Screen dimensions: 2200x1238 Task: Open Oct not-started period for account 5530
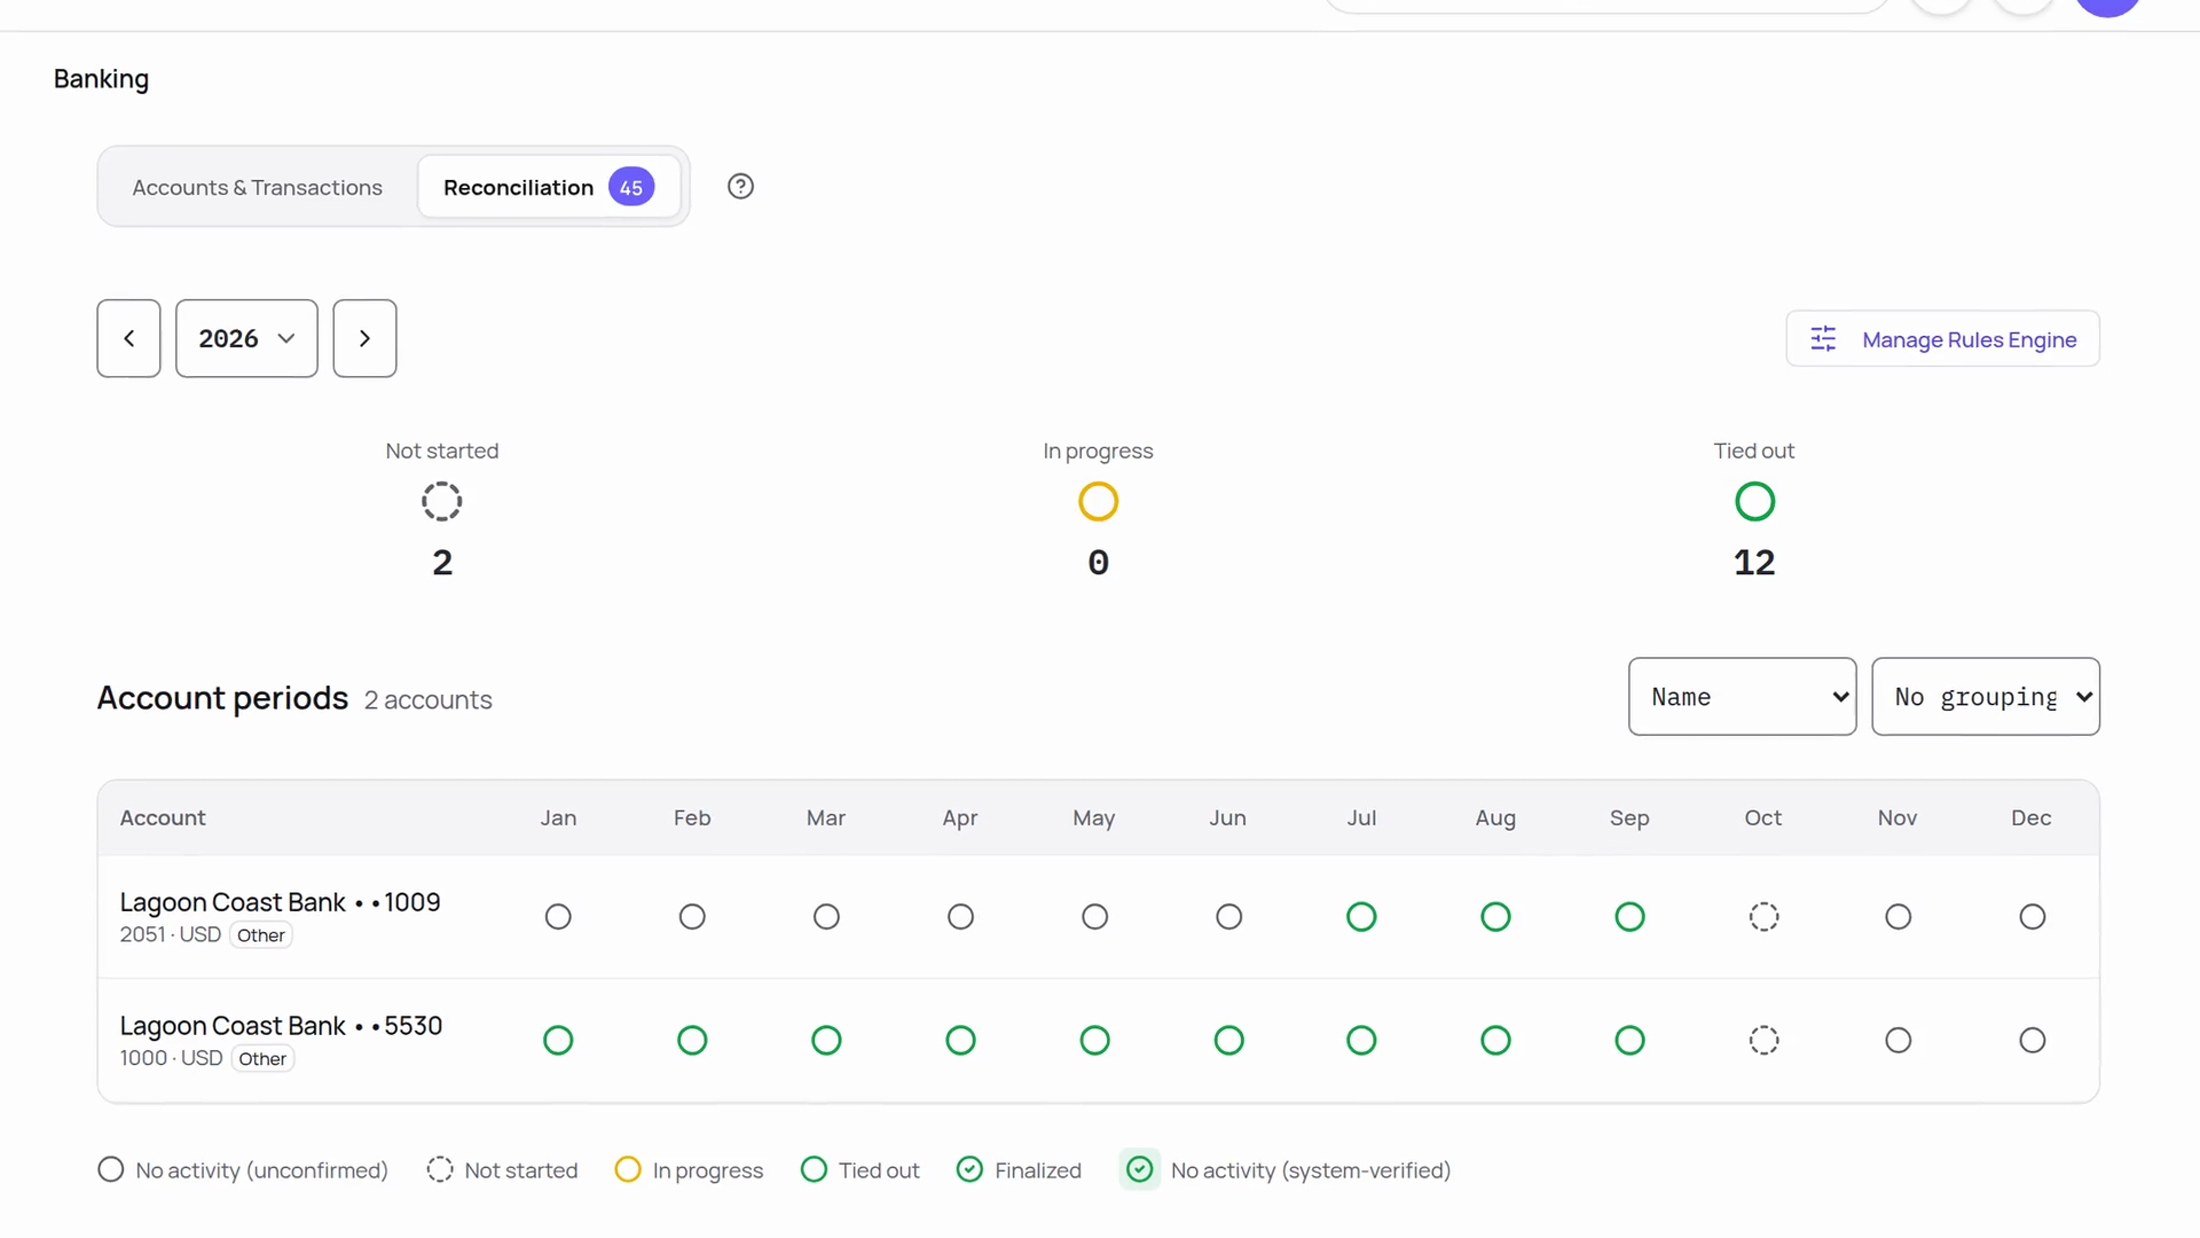pos(1763,1040)
